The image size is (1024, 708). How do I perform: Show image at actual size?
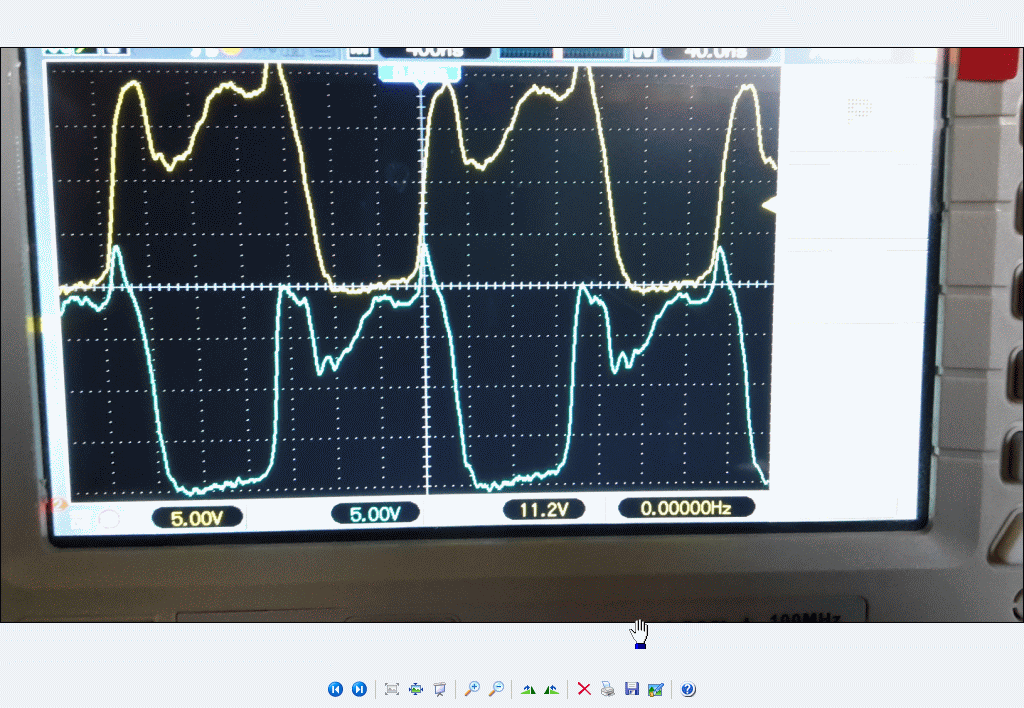pos(416,689)
